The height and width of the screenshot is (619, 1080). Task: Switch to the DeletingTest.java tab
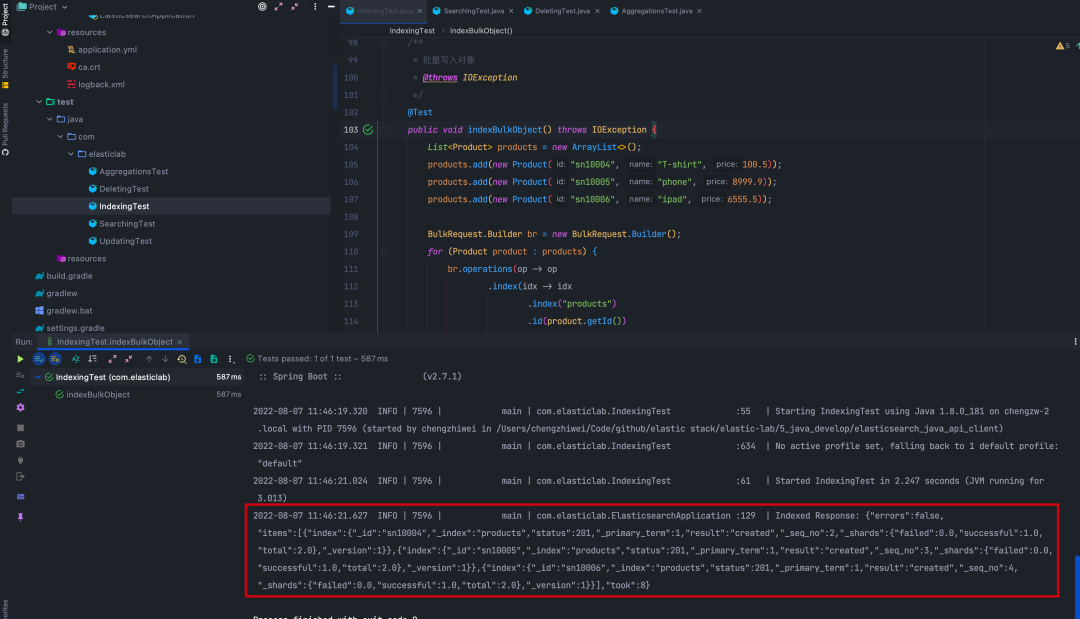(565, 11)
